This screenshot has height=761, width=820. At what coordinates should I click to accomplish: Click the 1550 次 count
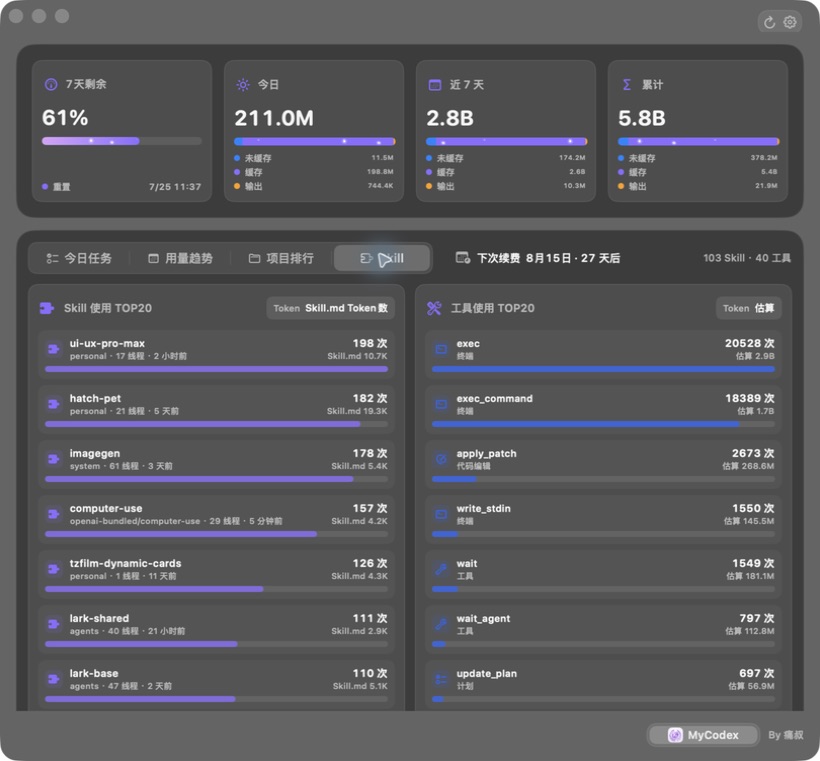[x=753, y=508]
